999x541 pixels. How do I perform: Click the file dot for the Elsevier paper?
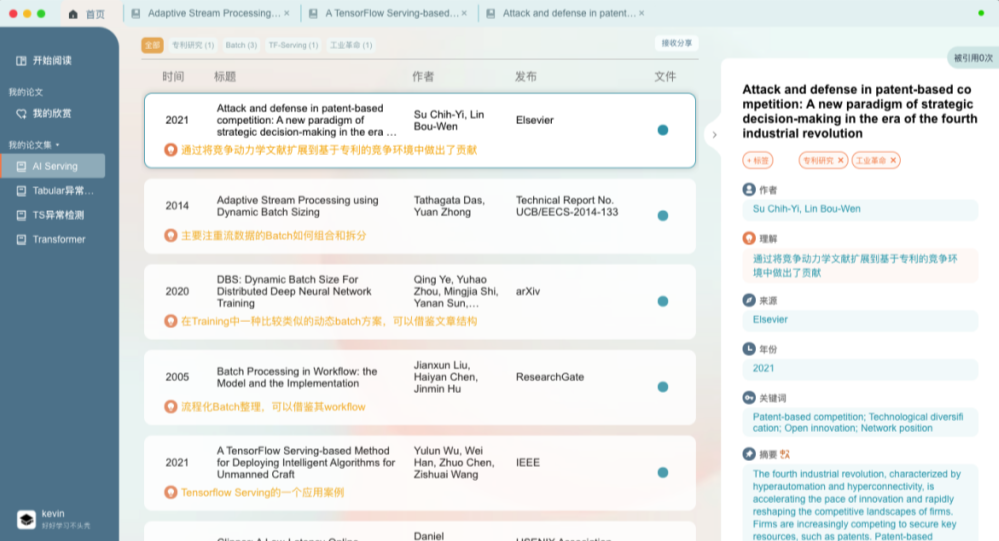(662, 130)
